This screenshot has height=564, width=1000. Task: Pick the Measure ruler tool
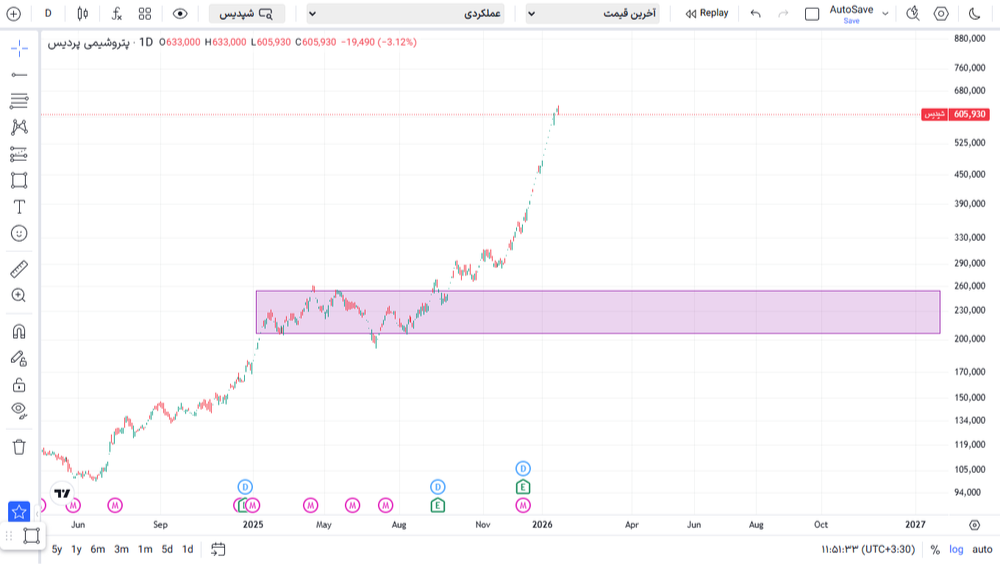[18, 269]
